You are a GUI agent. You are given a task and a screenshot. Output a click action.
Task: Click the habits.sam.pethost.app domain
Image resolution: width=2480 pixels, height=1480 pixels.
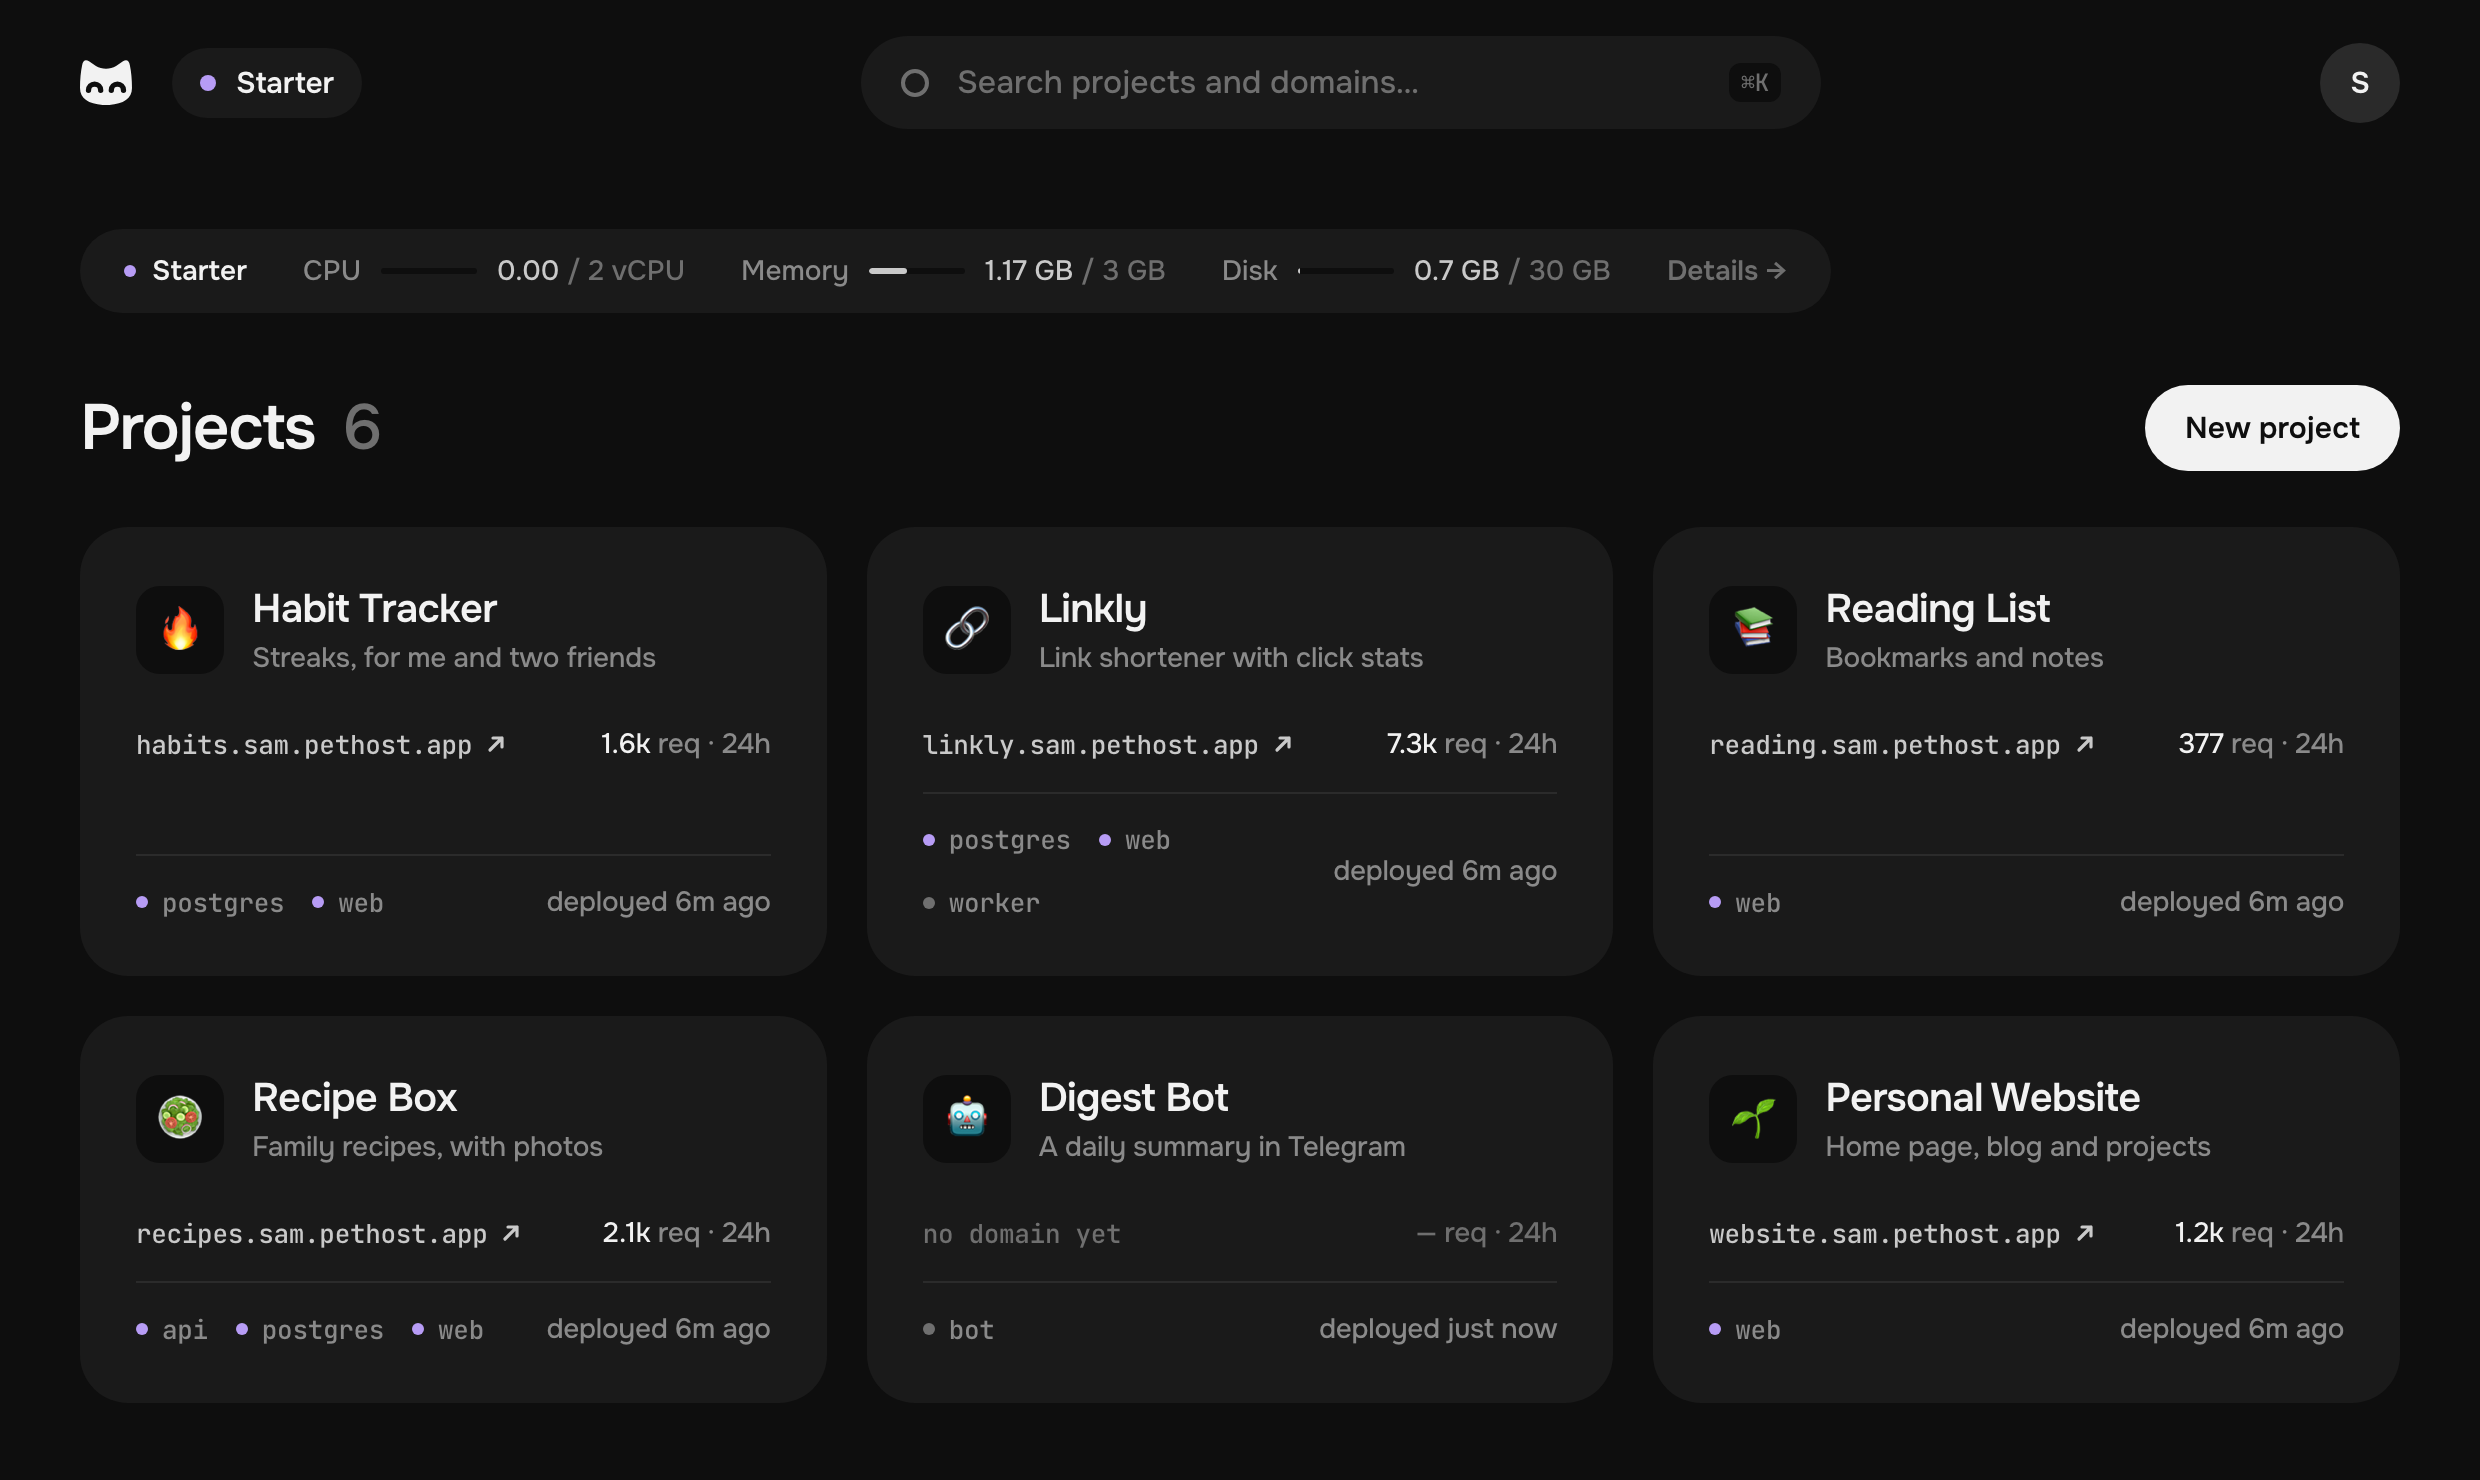[304, 745]
